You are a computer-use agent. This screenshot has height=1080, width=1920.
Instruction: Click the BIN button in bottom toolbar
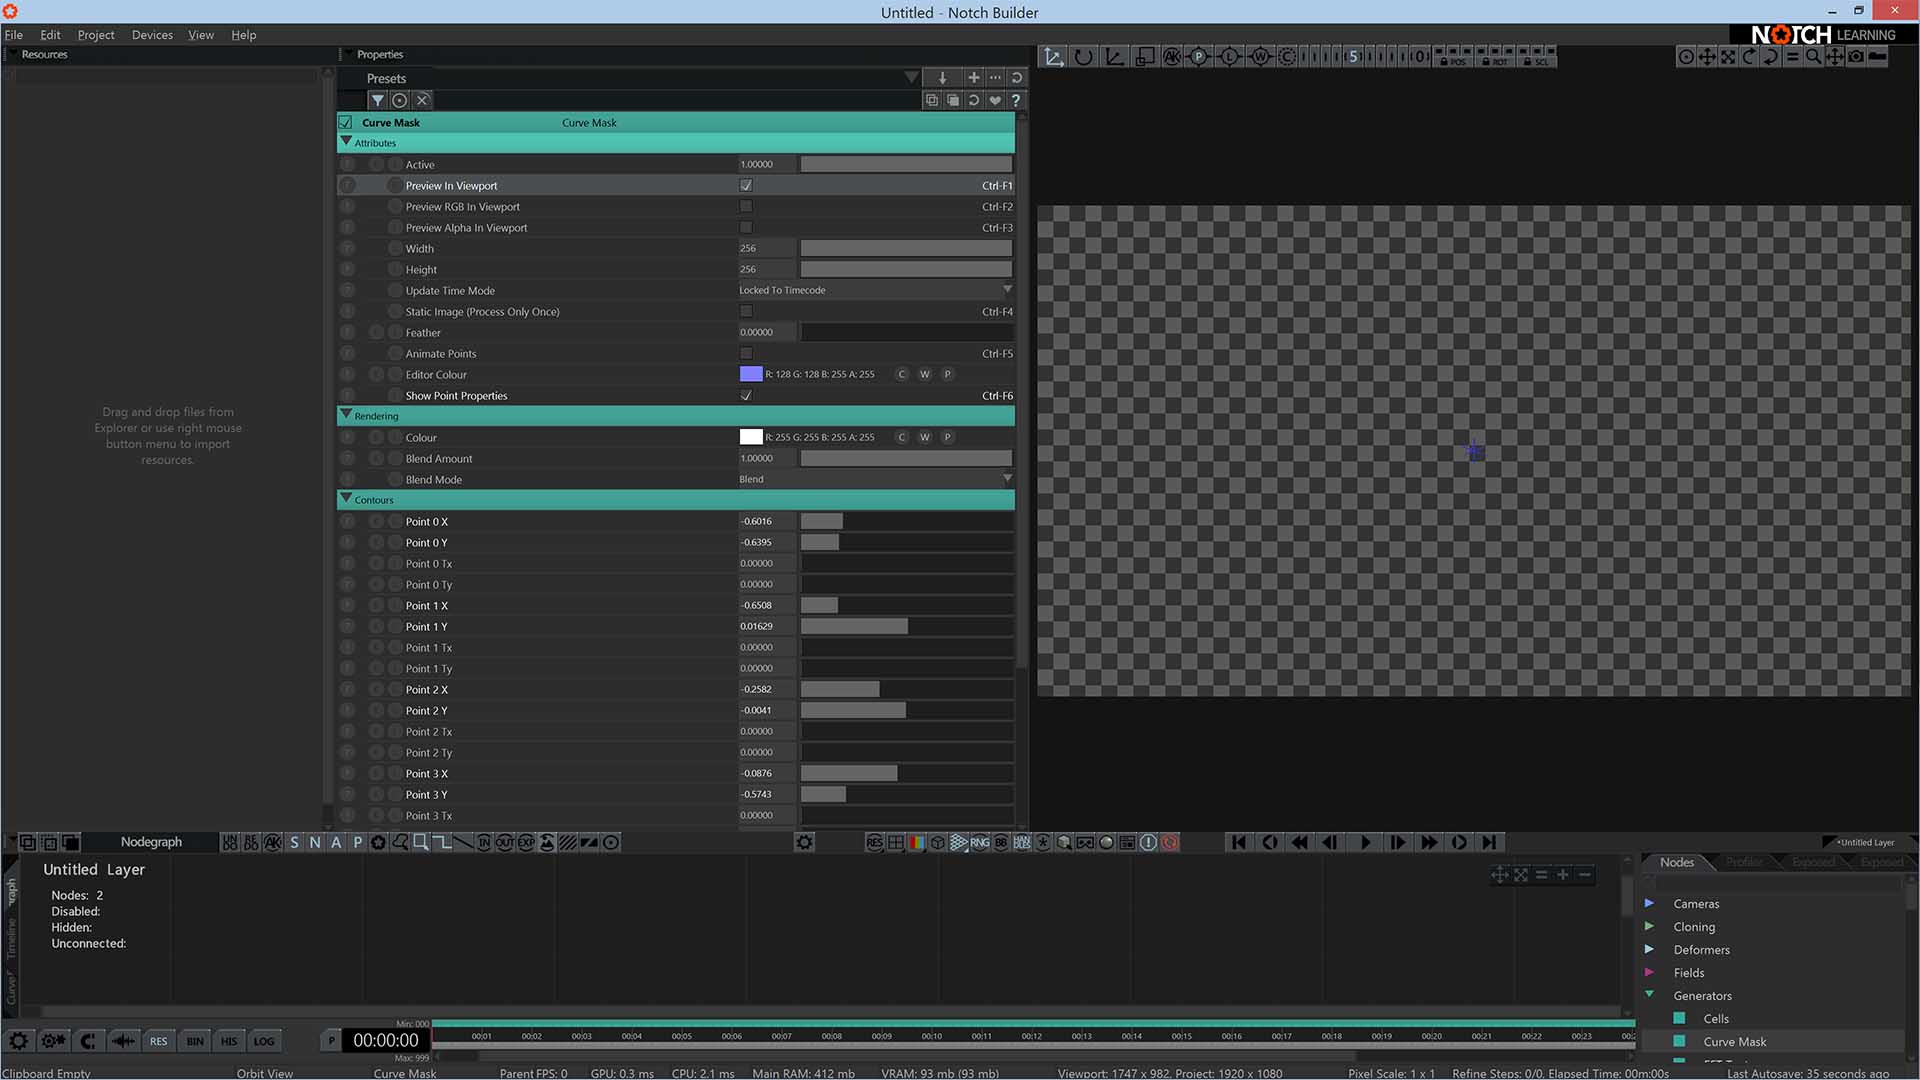pyautogui.click(x=195, y=1041)
